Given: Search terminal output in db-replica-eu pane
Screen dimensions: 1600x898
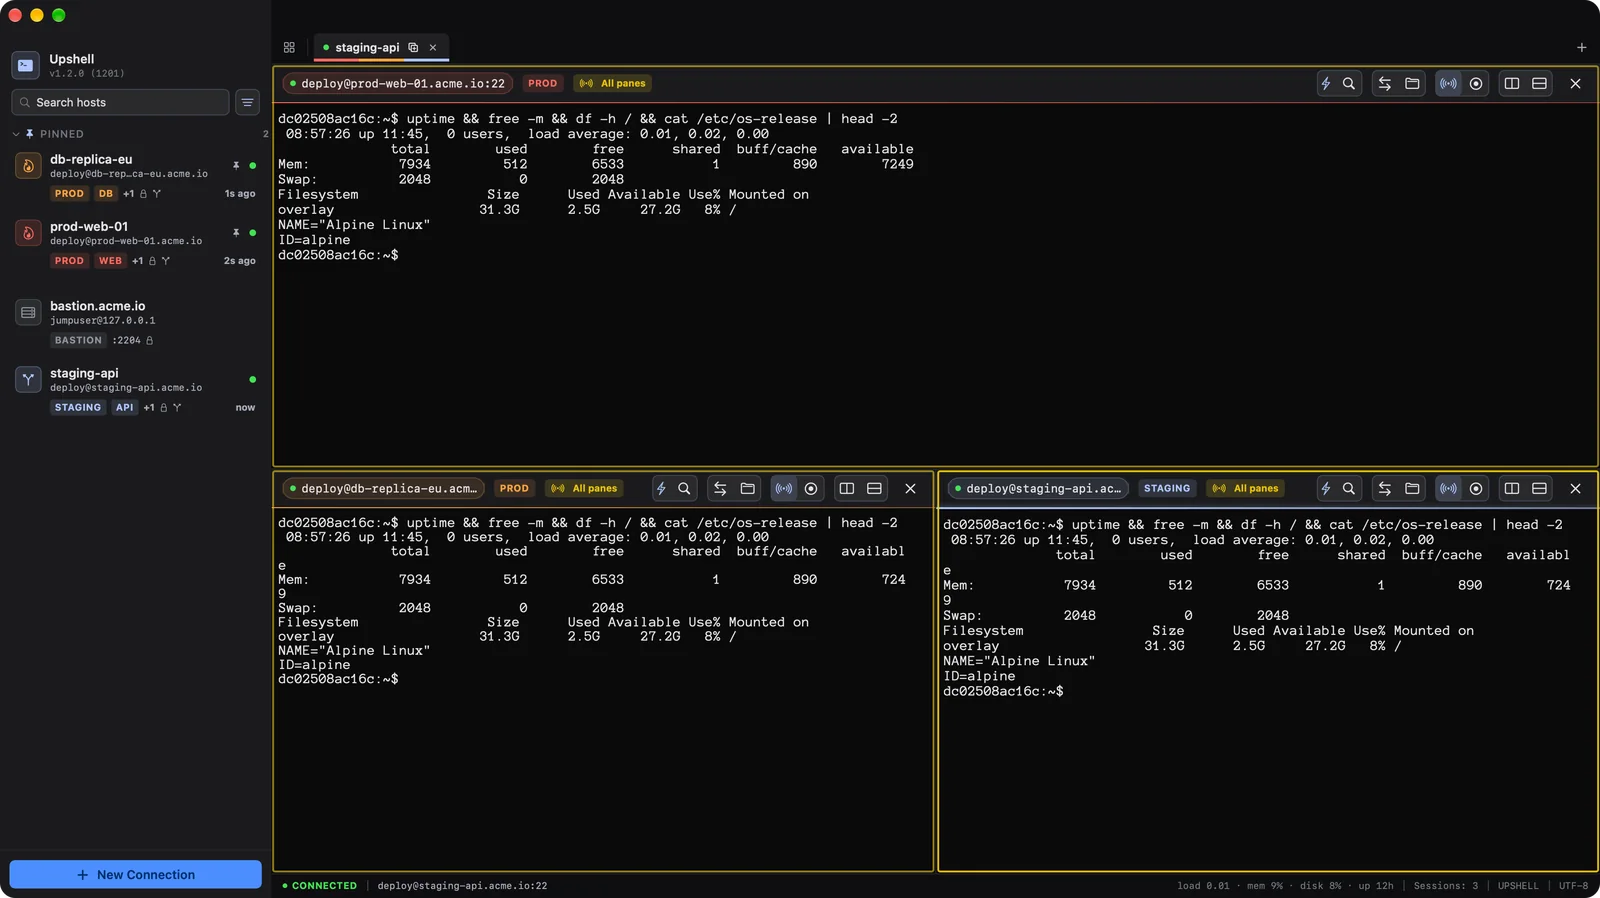Looking at the screenshot, I should (684, 489).
